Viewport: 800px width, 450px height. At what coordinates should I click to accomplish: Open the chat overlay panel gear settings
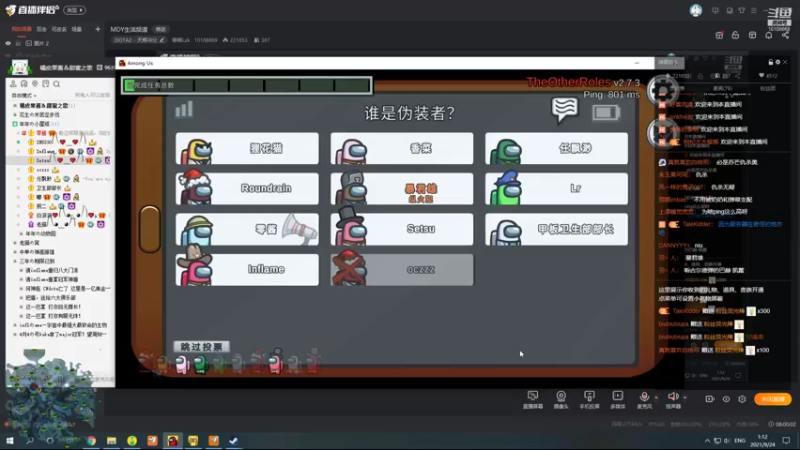(x=778, y=62)
